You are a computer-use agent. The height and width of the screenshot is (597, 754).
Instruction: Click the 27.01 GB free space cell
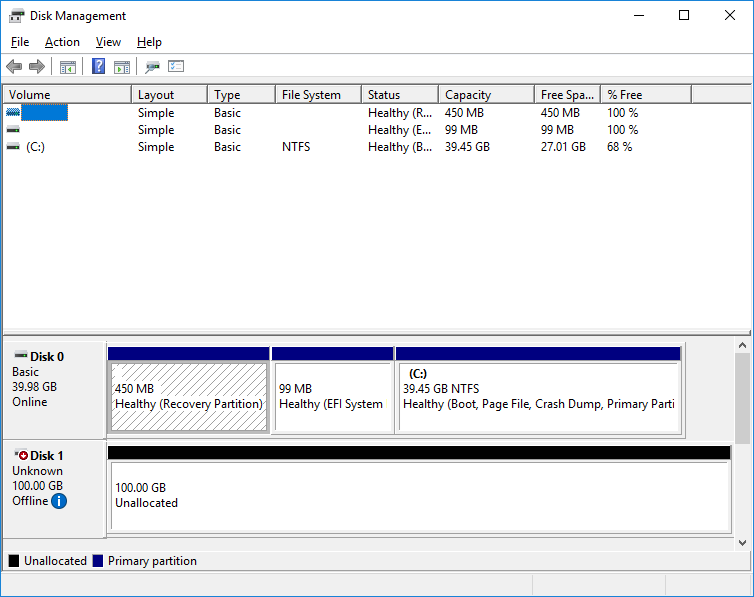pyautogui.click(x=563, y=147)
